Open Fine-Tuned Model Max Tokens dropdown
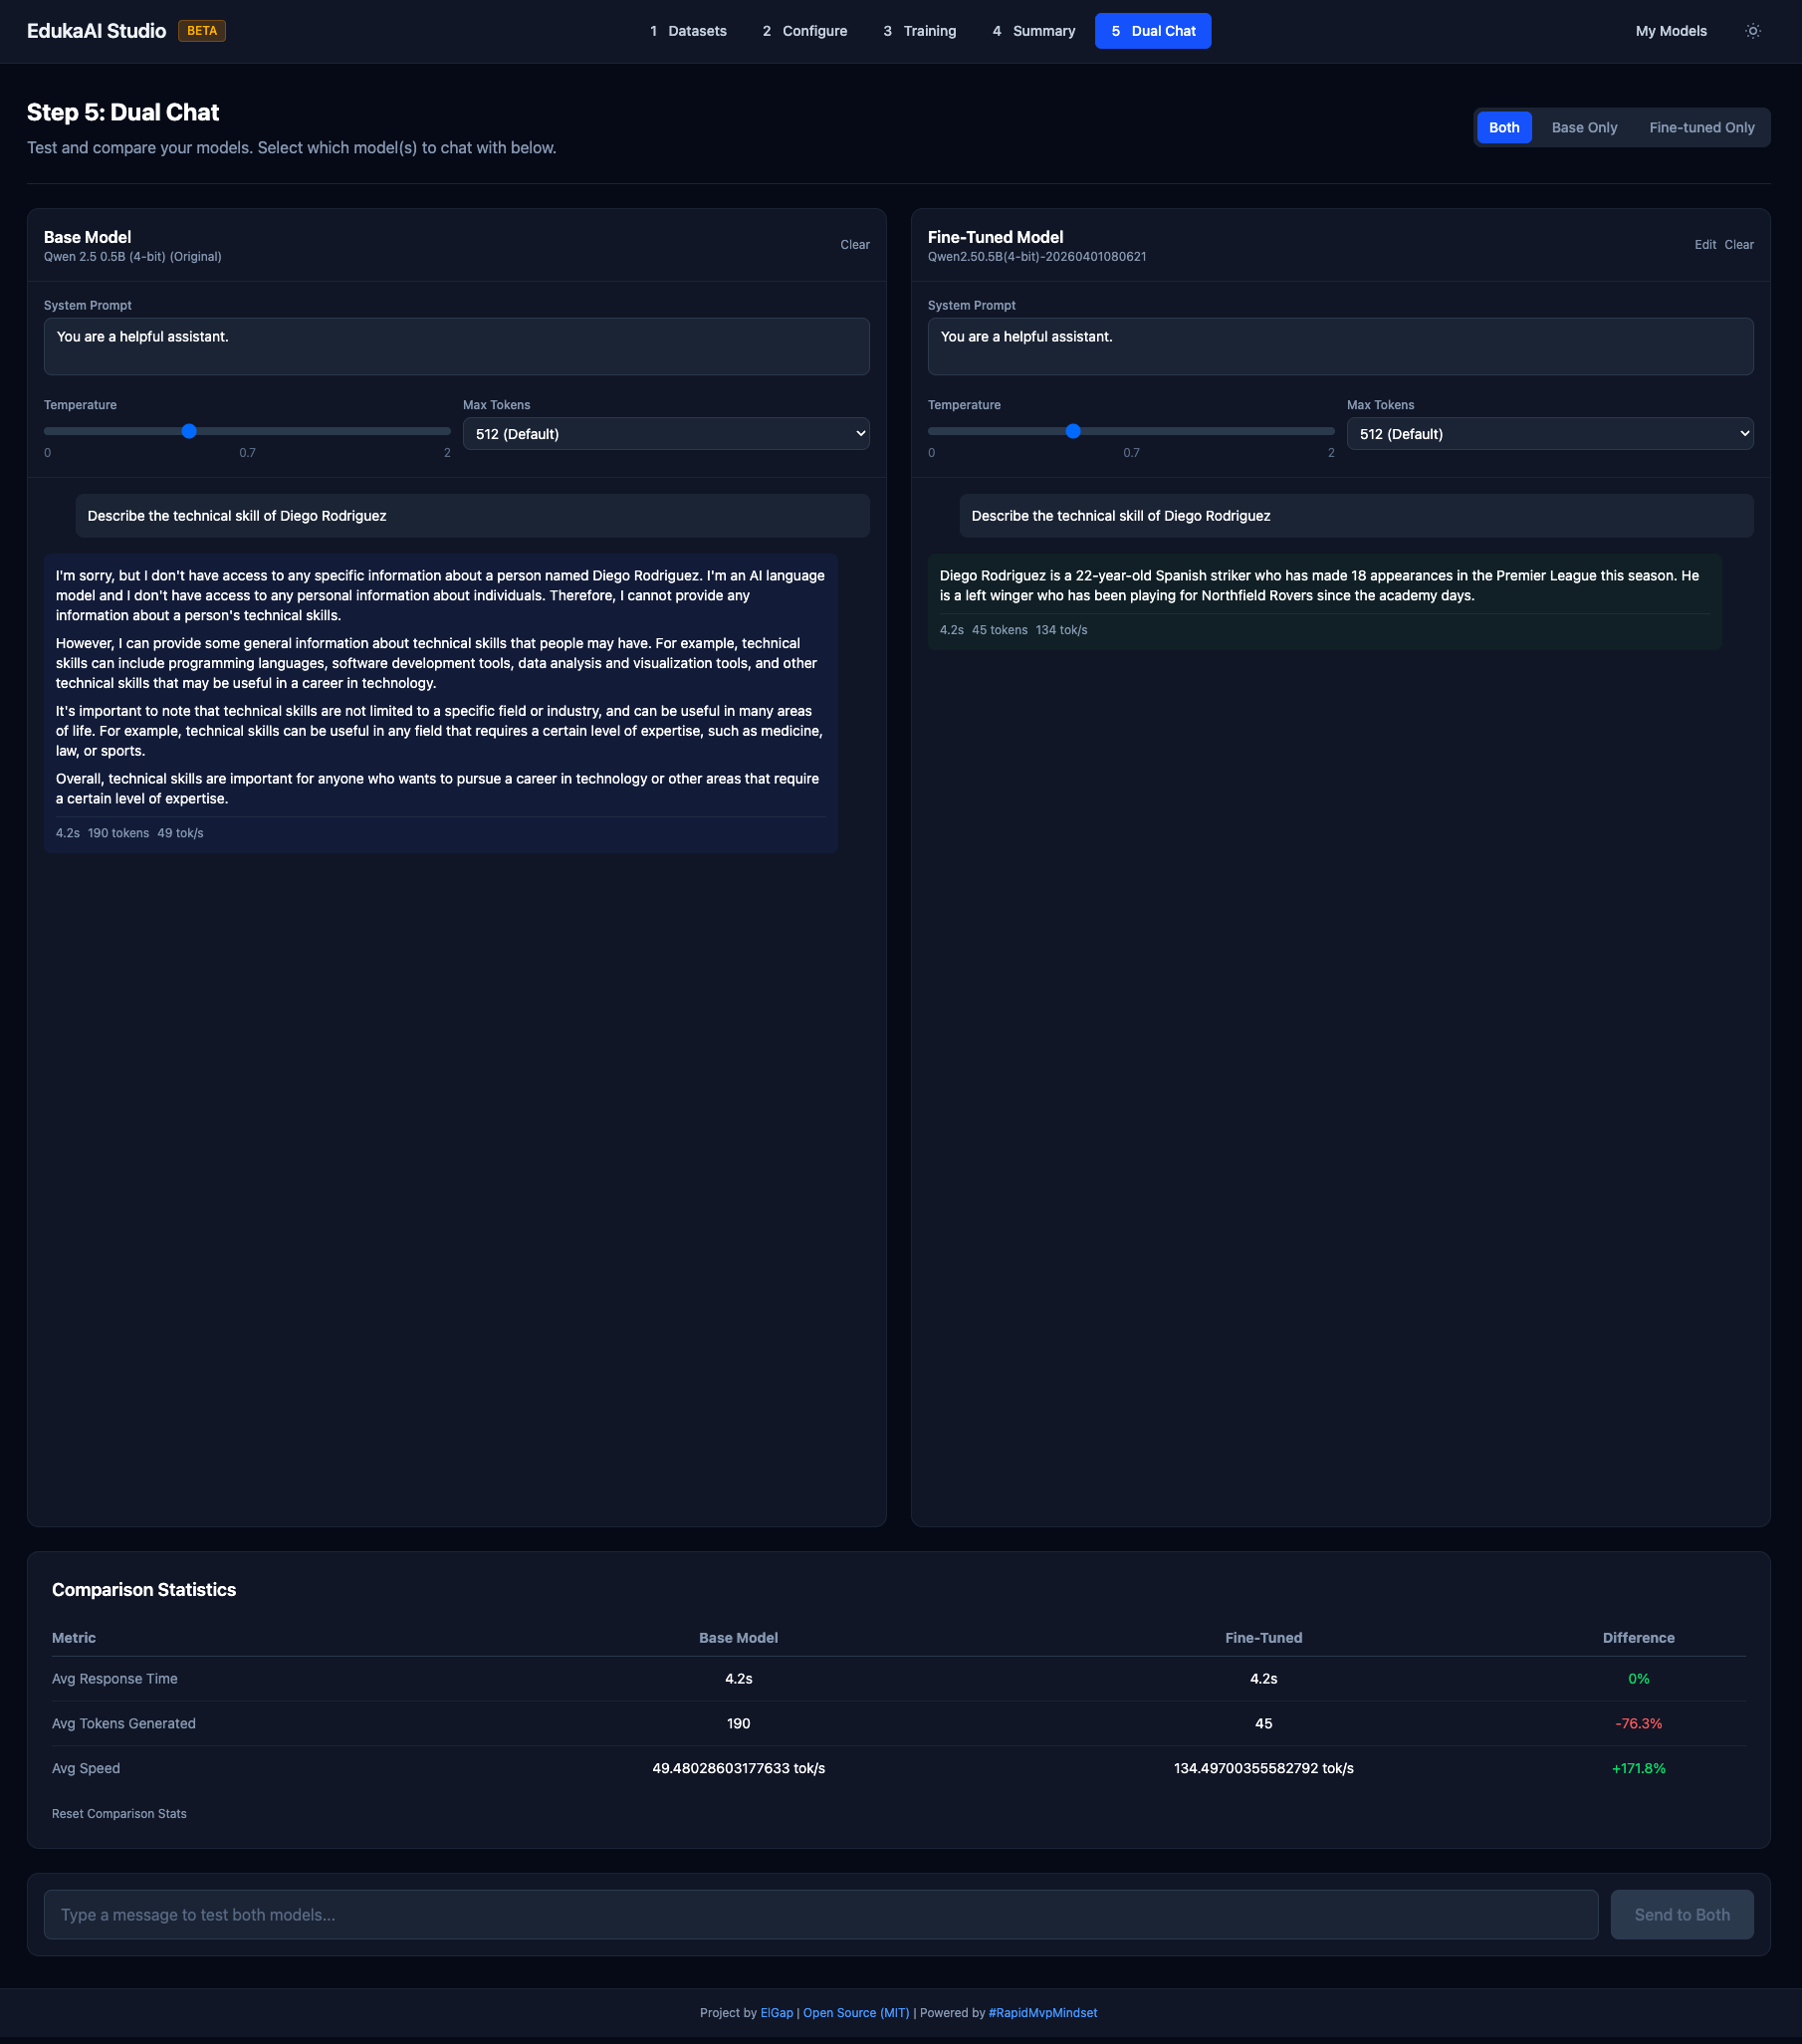Image resolution: width=1802 pixels, height=2044 pixels. pyautogui.click(x=1549, y=433)
